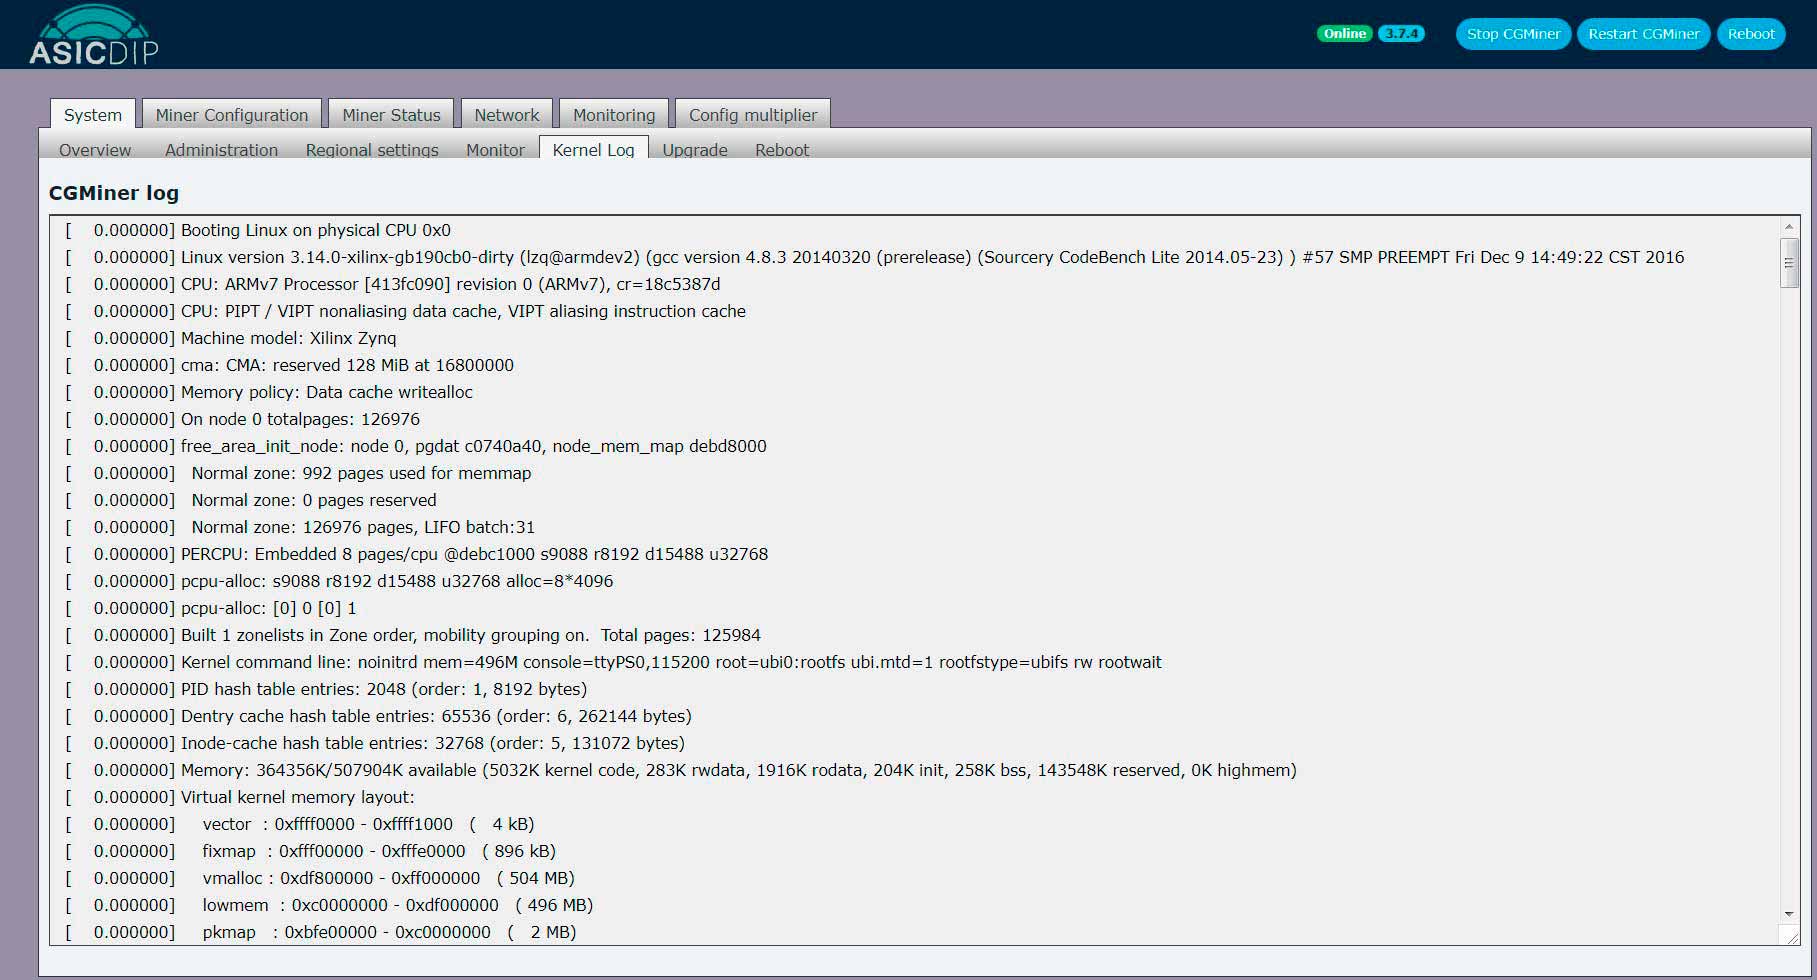Click the 'free_area_init_node: node 0' line
Screen dimensions: 1817x980
(416, 446)
